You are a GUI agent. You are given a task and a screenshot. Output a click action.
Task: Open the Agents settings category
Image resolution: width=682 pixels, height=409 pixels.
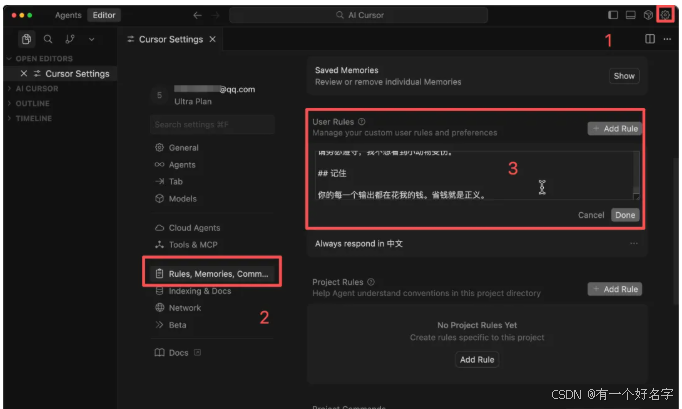tap(182, 165)
